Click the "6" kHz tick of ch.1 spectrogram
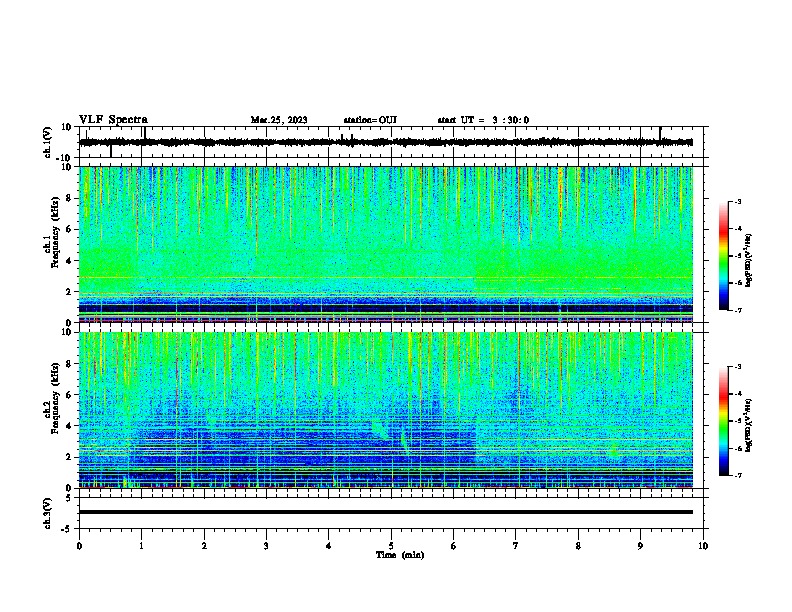 [x=70, y=229]
